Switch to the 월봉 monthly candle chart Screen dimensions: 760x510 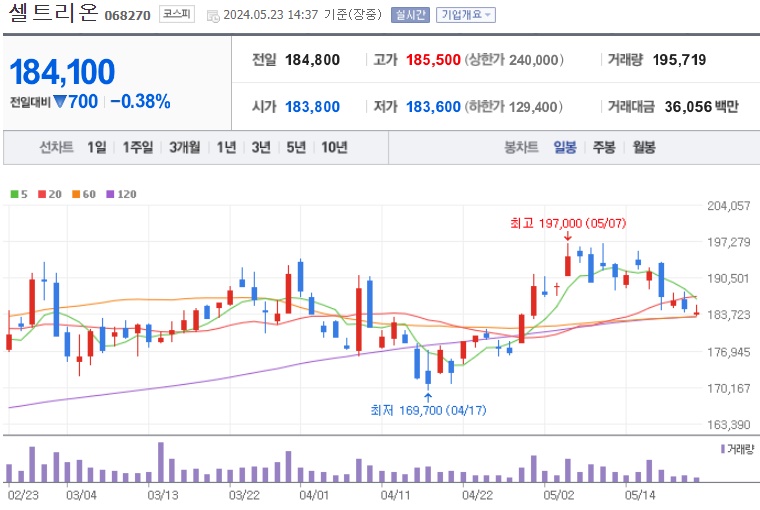coord(644,147)
